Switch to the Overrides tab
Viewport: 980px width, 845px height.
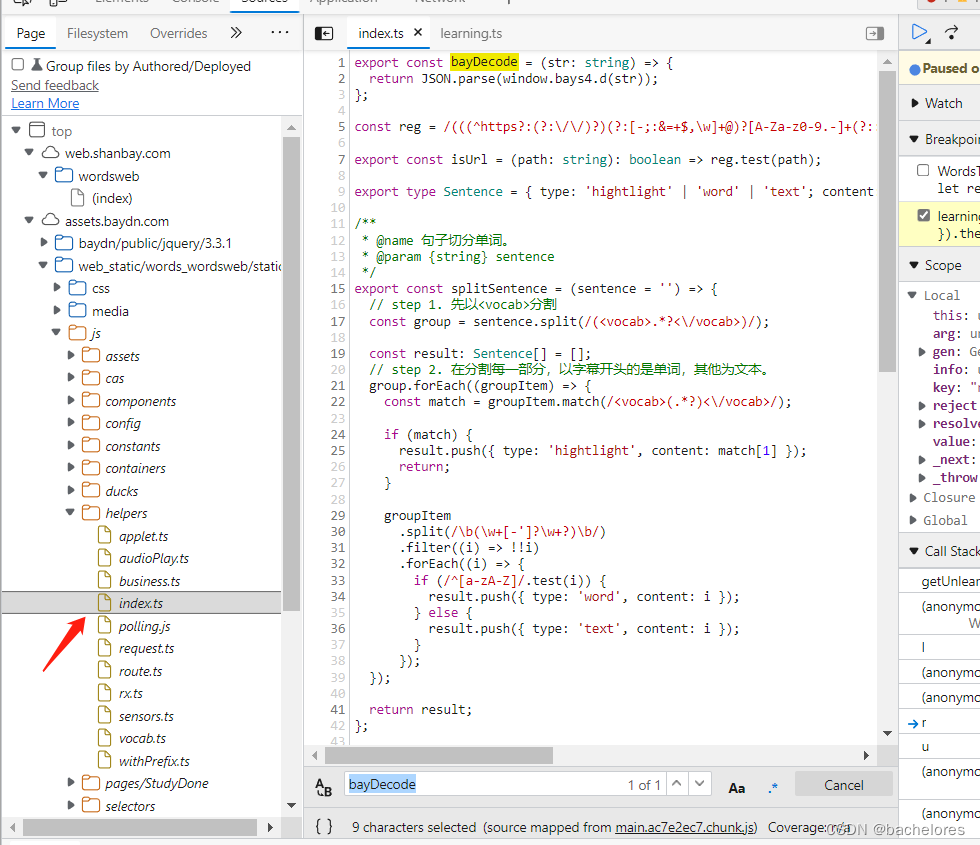pyautogui.click(x=179, y=33)
